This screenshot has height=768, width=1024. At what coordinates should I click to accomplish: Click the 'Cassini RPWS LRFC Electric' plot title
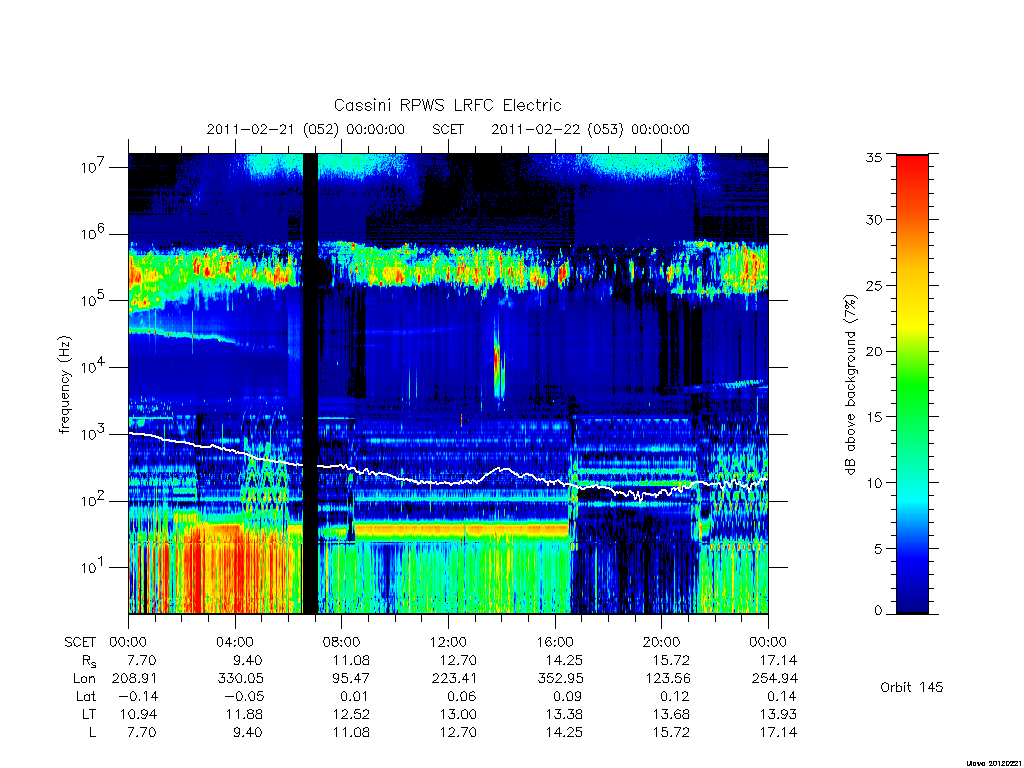click(x=447, y=105)
